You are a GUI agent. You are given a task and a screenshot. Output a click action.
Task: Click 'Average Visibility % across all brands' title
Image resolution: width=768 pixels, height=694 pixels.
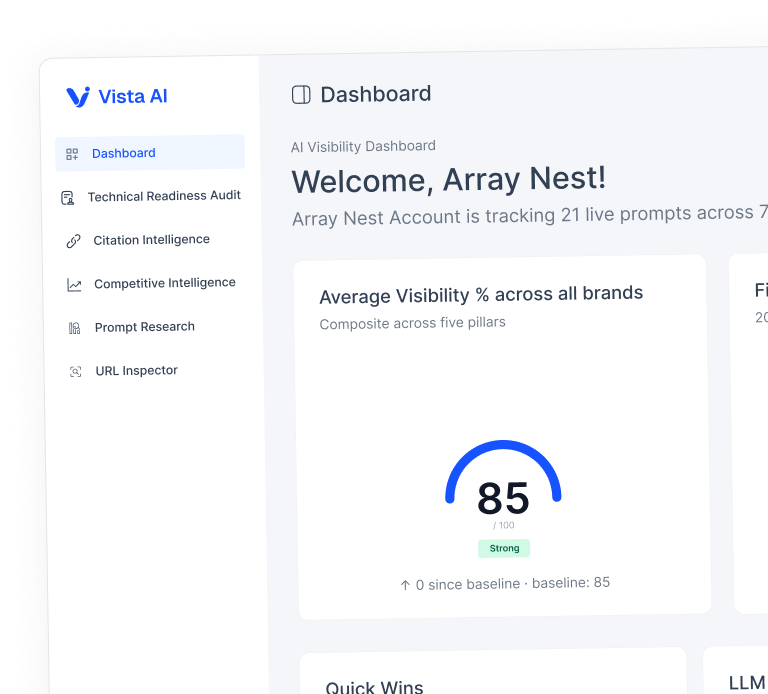click(x=481, y=295)
